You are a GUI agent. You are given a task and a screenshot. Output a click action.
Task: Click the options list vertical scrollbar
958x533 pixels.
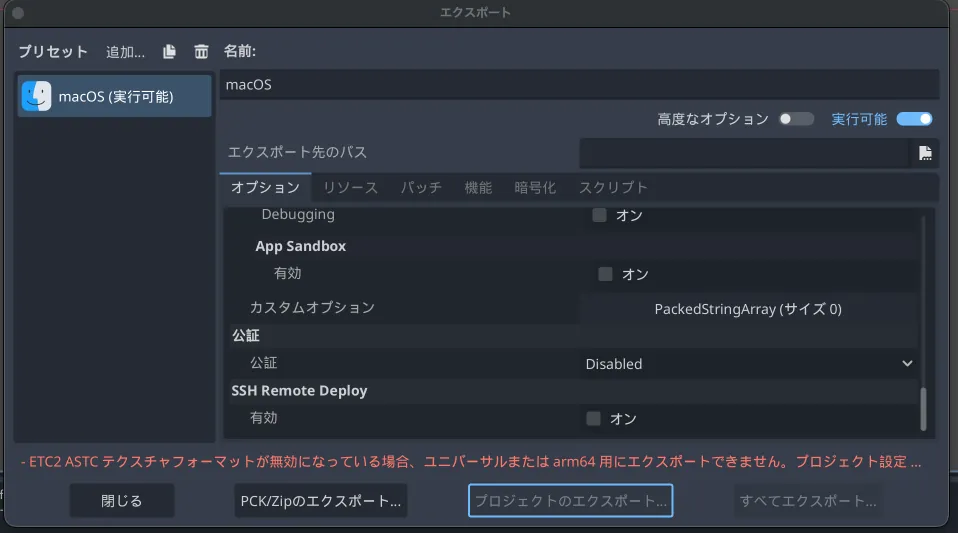tap(923, 409)
